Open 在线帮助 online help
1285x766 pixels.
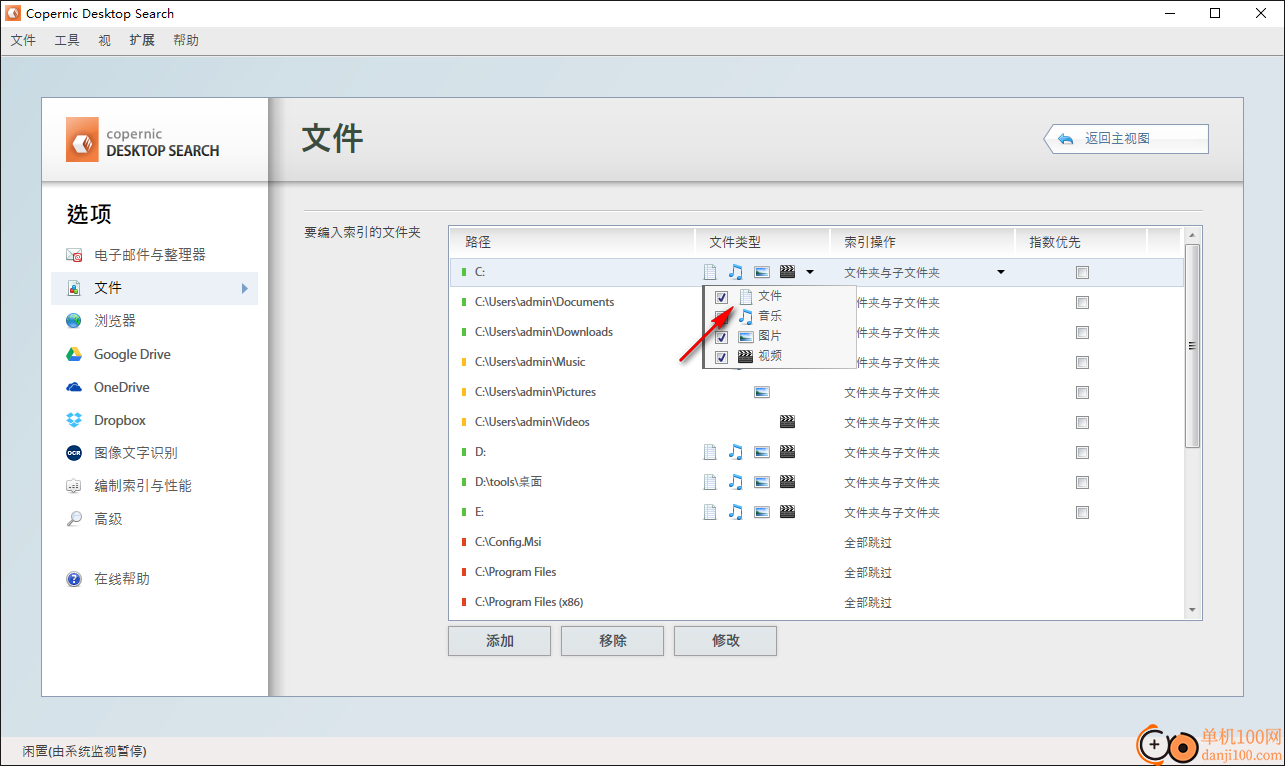121,579
